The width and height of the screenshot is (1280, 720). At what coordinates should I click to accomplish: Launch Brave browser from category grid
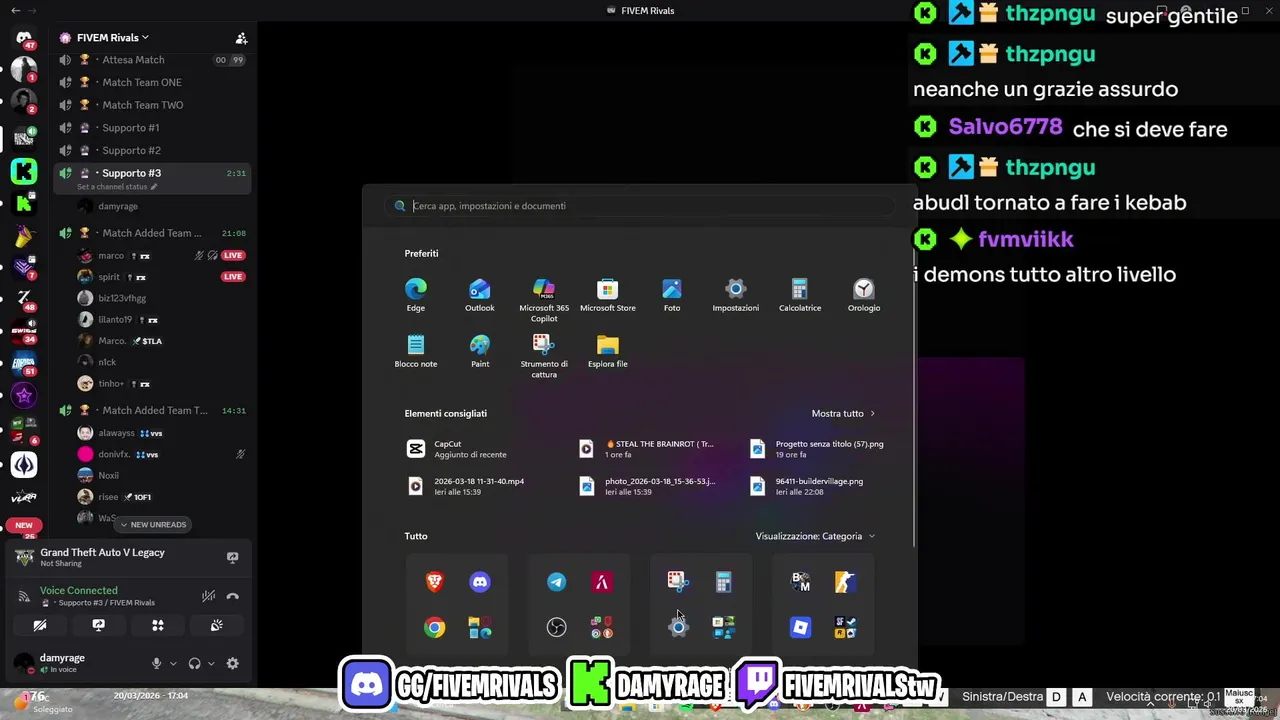pos(434,582)
